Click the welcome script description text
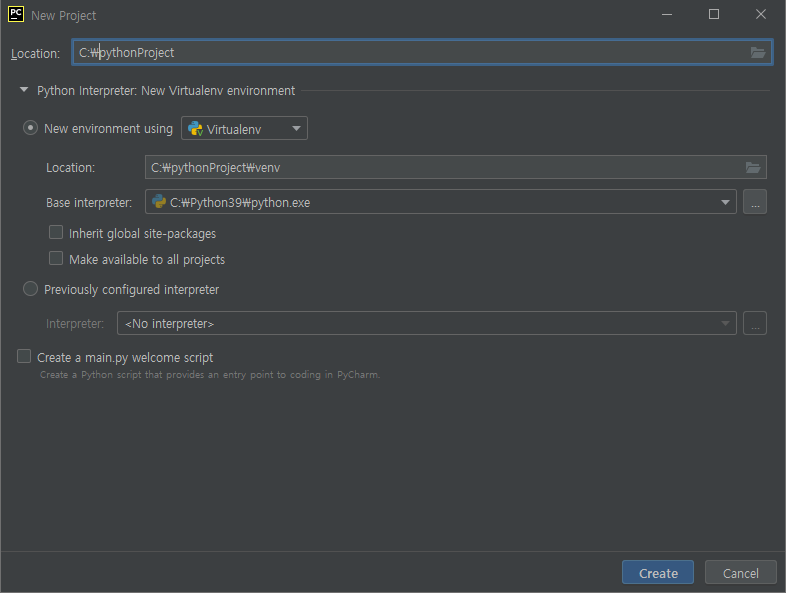The height and width of the screenshot is (593, 786). tap(210, 374)
